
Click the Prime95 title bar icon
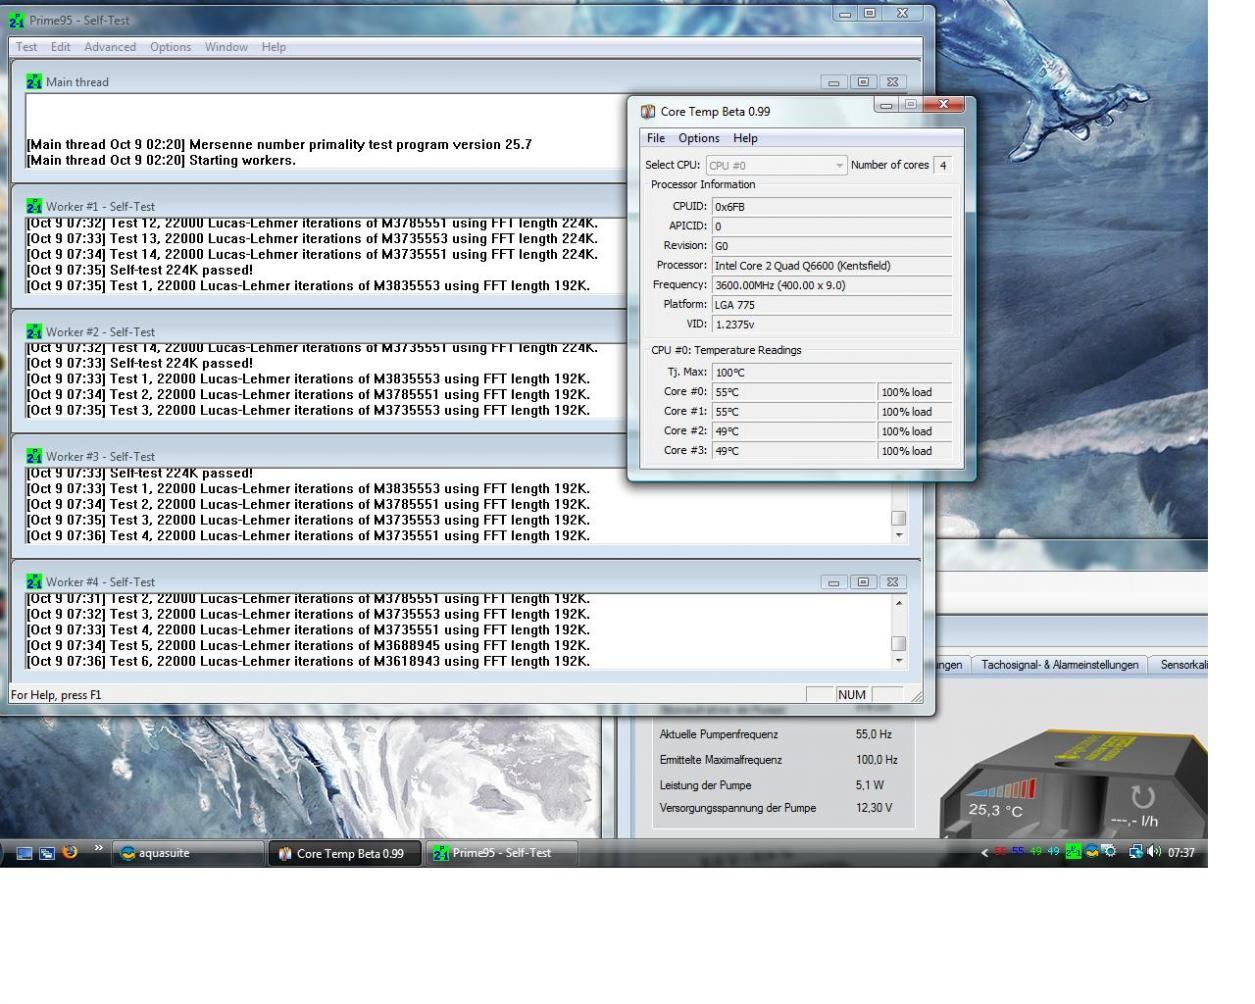click(16, 20)
